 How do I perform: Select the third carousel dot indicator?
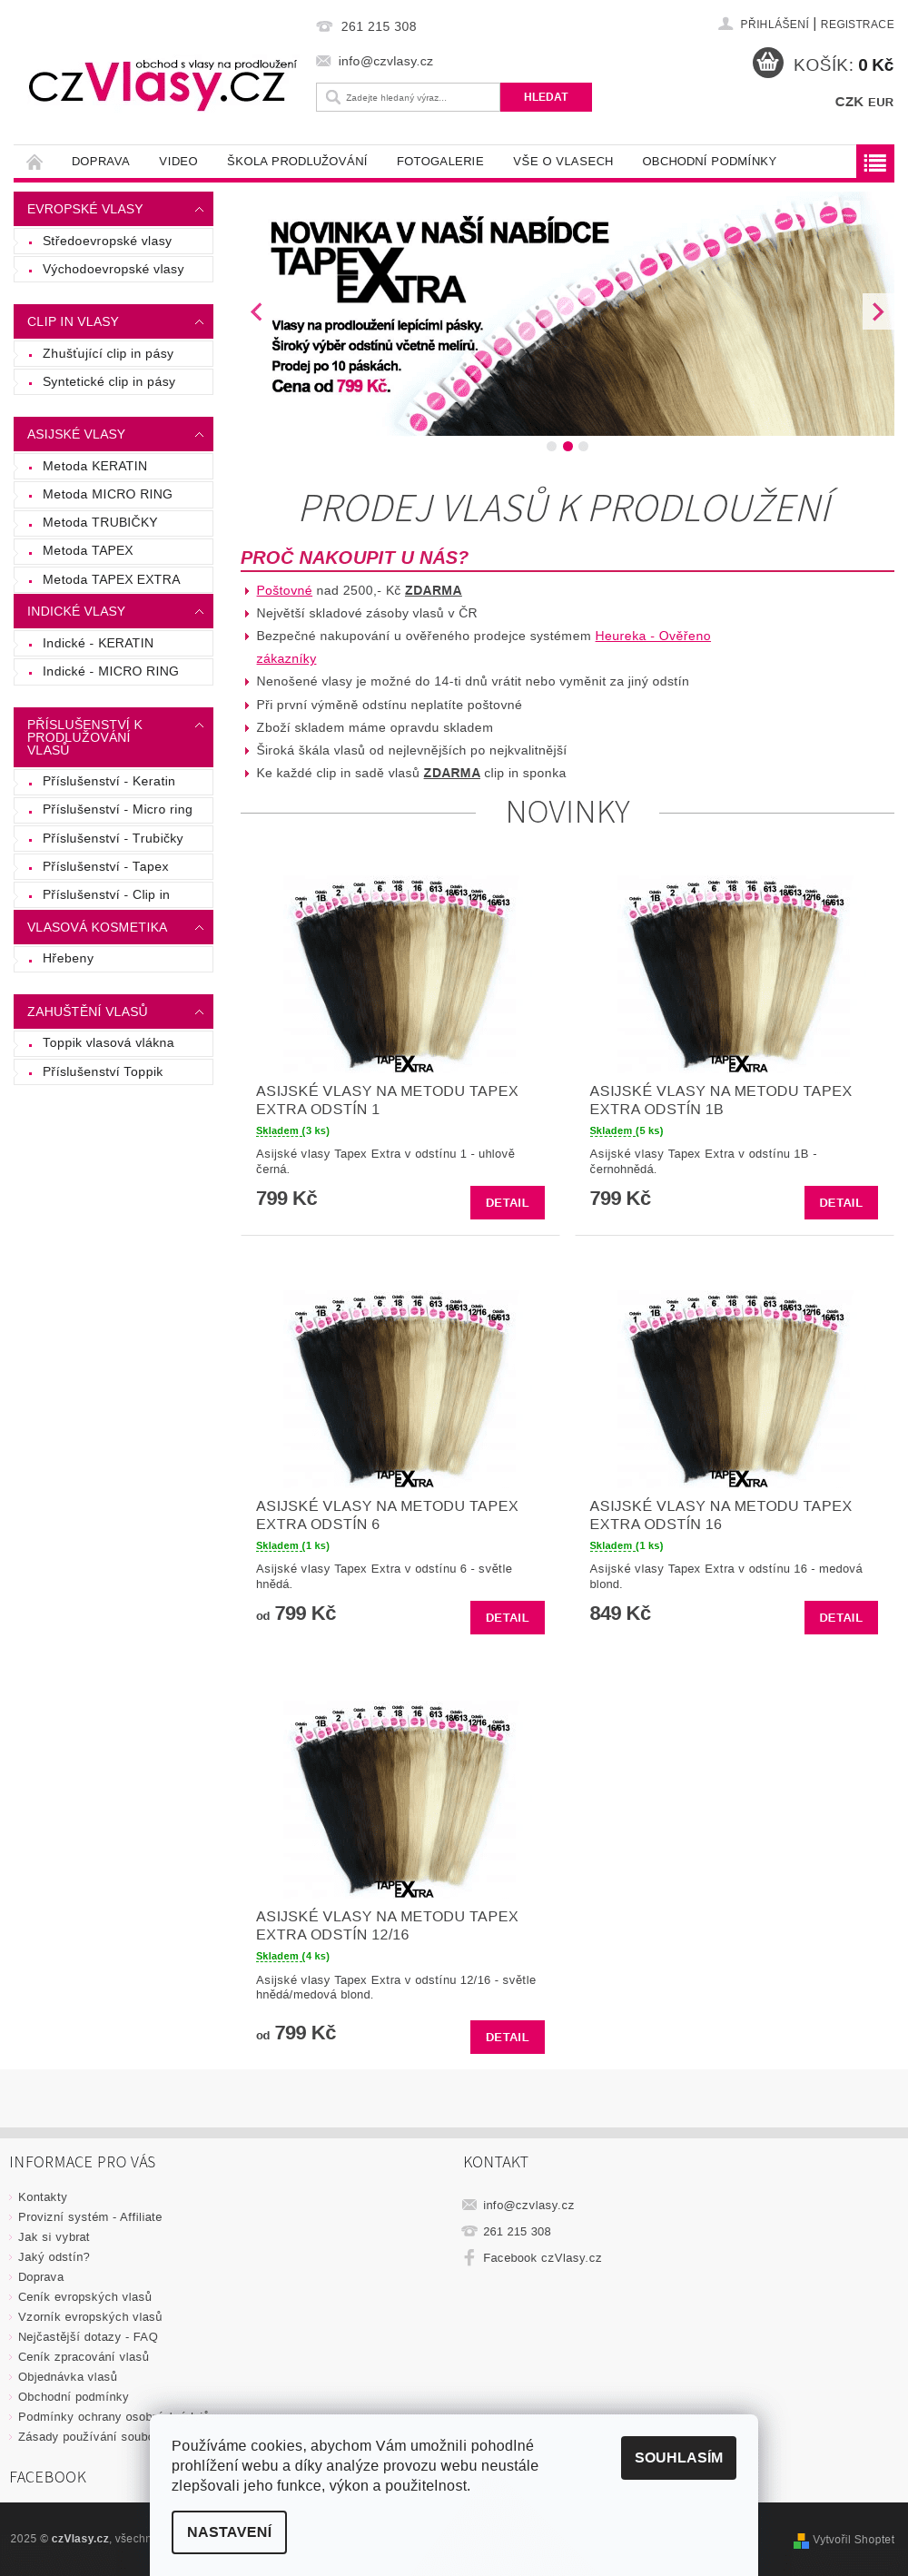click(584, 447)
